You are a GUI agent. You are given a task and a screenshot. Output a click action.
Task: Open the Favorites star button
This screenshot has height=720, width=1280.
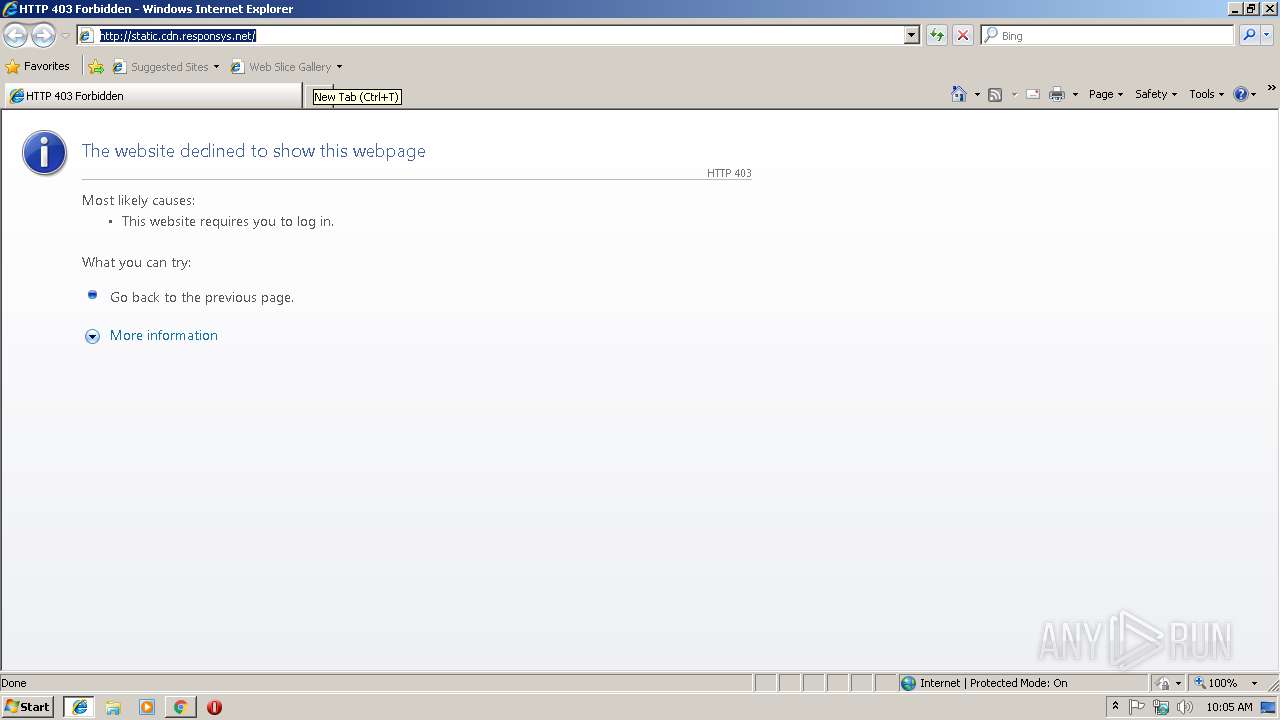(x=37, y=66)
